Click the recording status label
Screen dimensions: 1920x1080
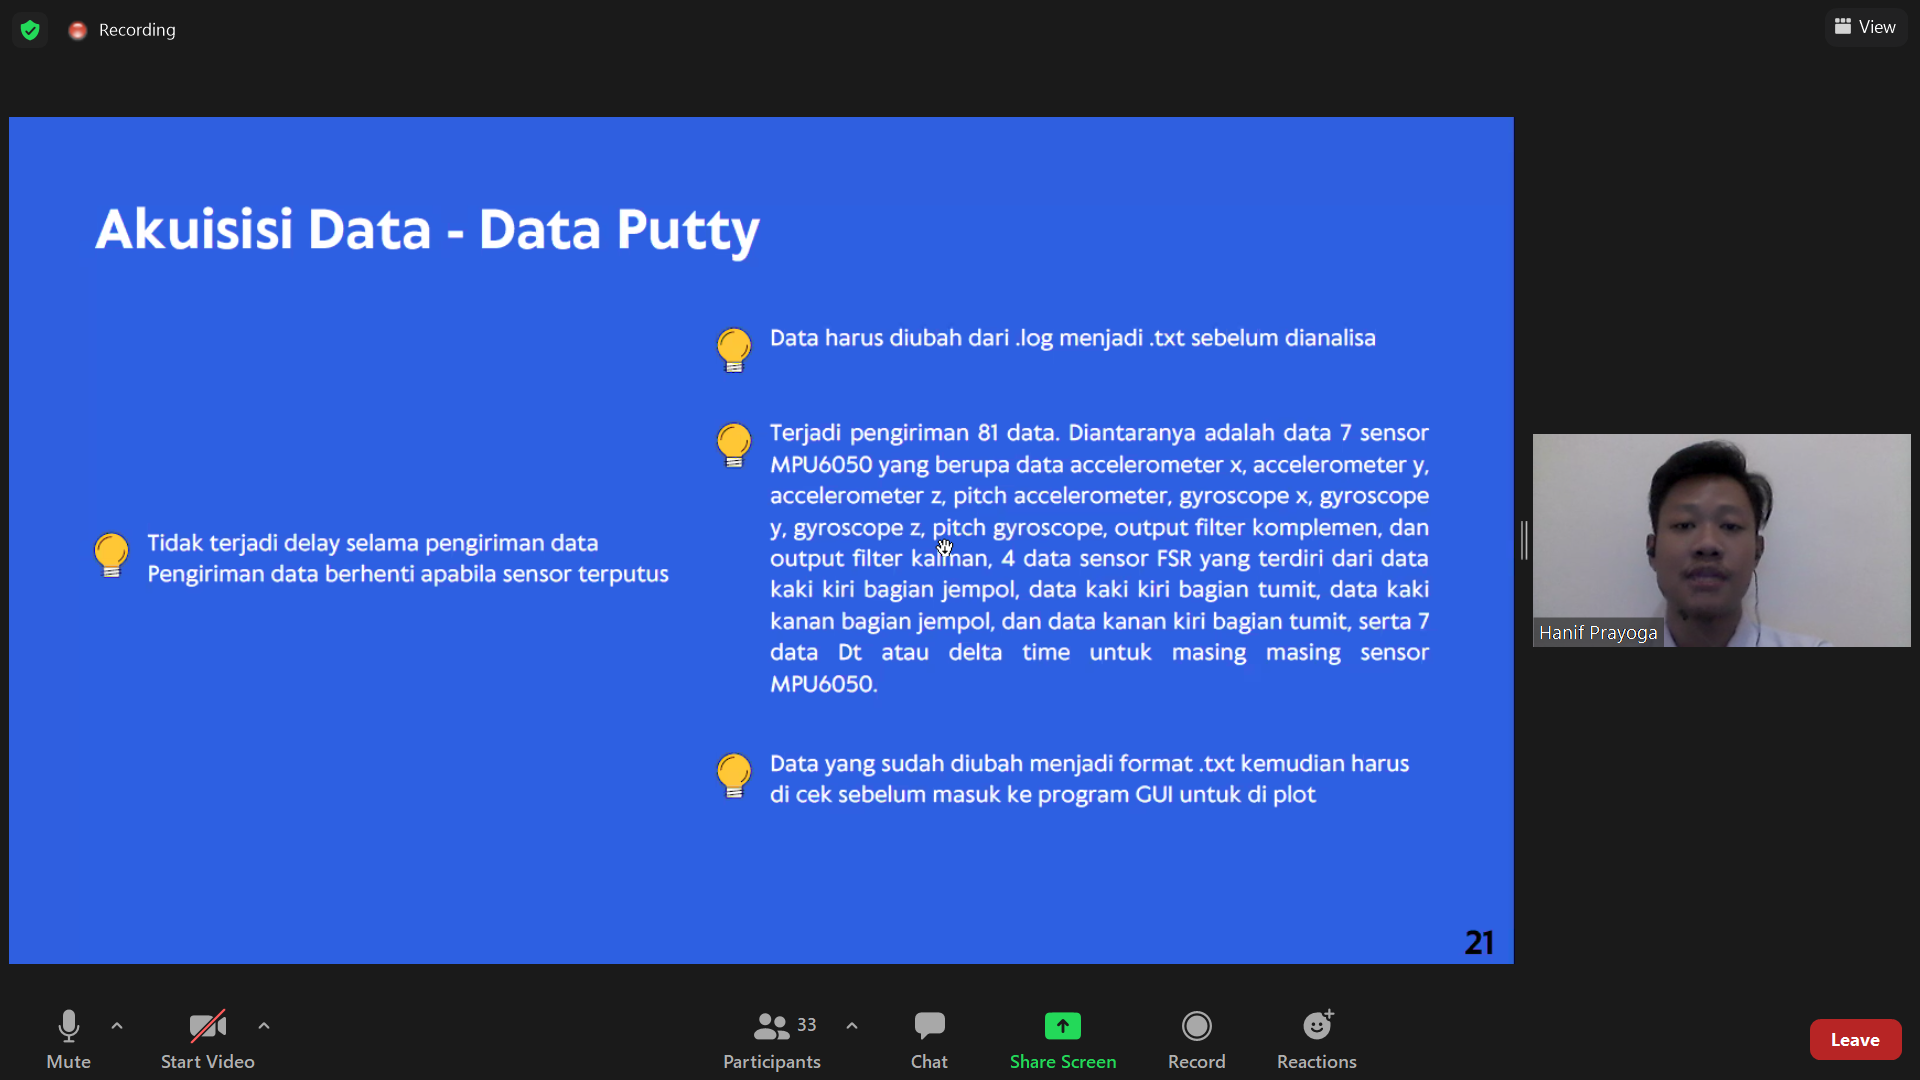click(137, 29)
